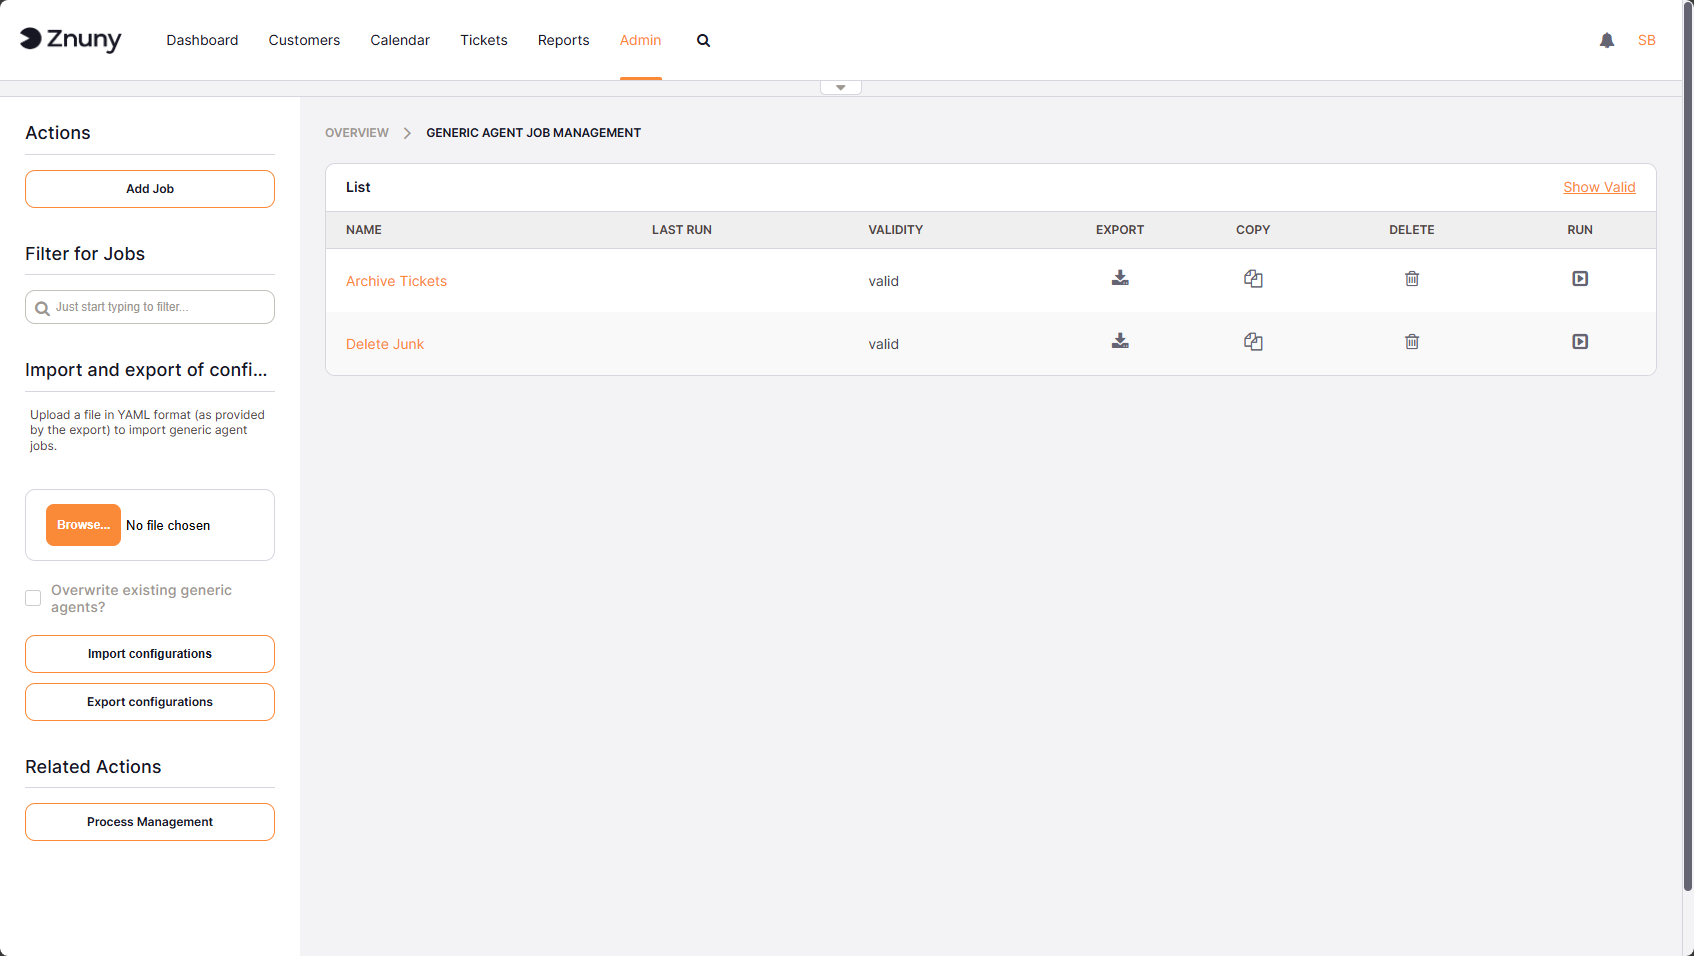1694x956 pixels.
Task: Click the job filter input field
Action: pos(149,306)
